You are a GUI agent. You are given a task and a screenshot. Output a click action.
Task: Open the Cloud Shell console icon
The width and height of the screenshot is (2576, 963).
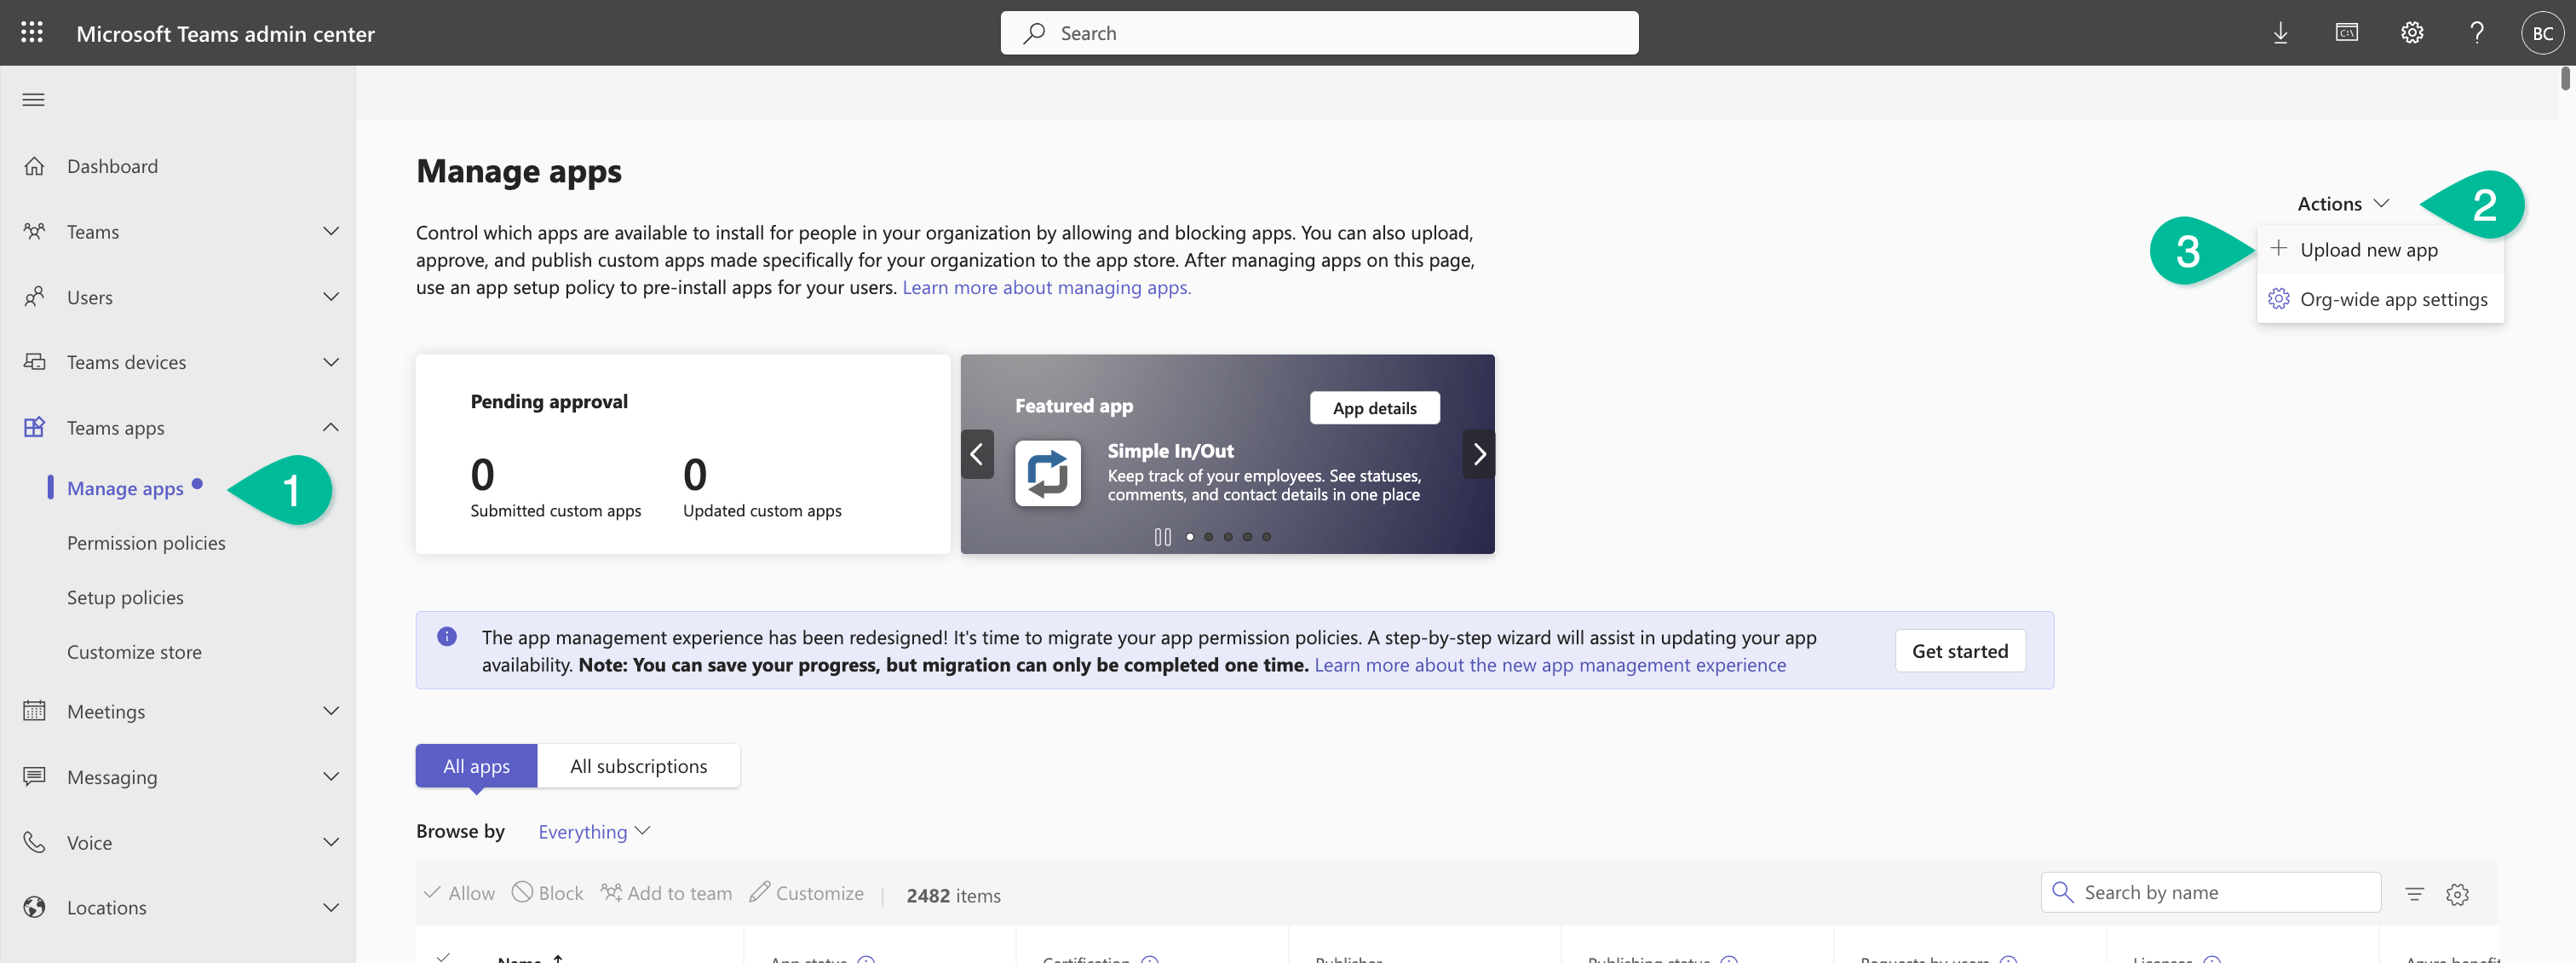[2346, 33]
